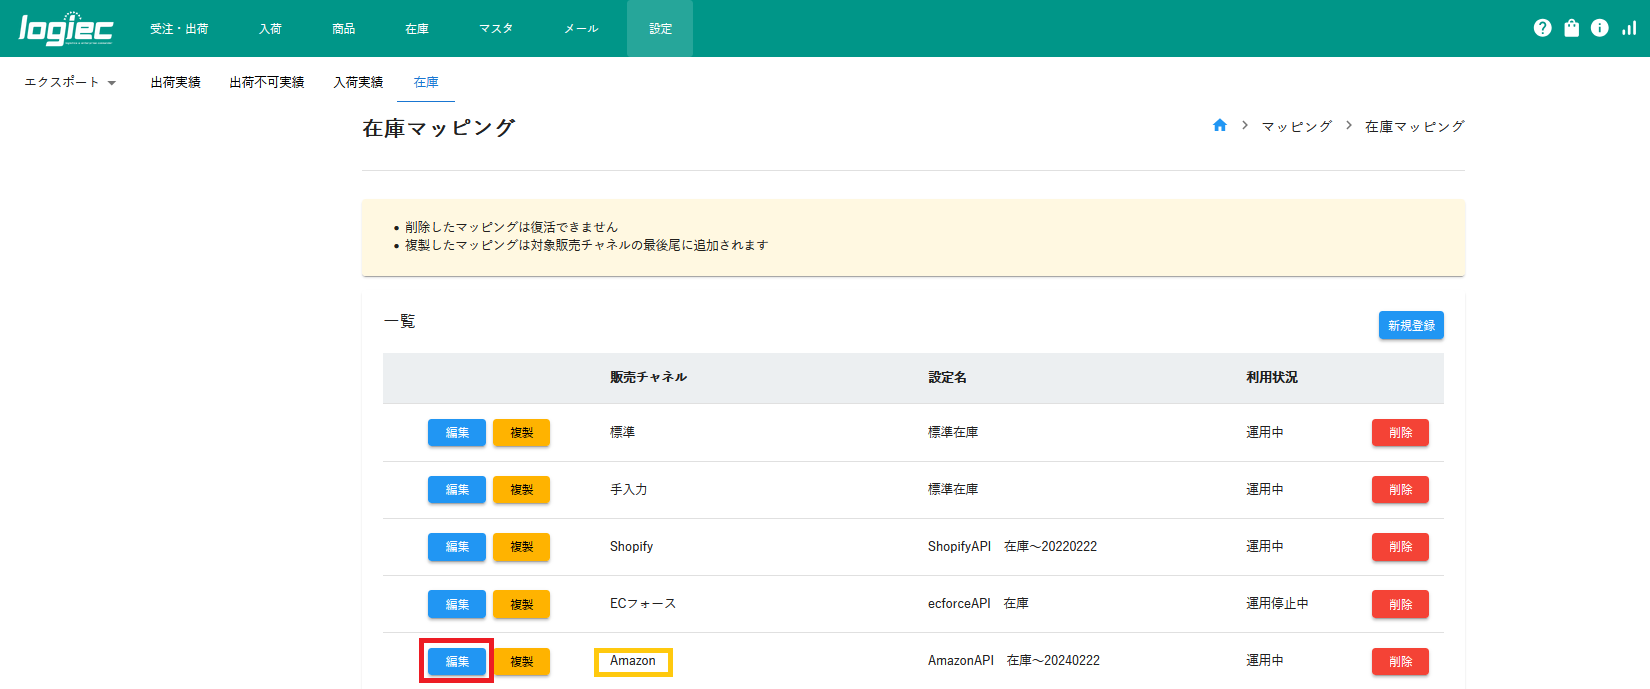This screenshot has height=689, width=1650.
Task: Switch to the 入荷実績 tab
Action: click(x=358, y=83)
